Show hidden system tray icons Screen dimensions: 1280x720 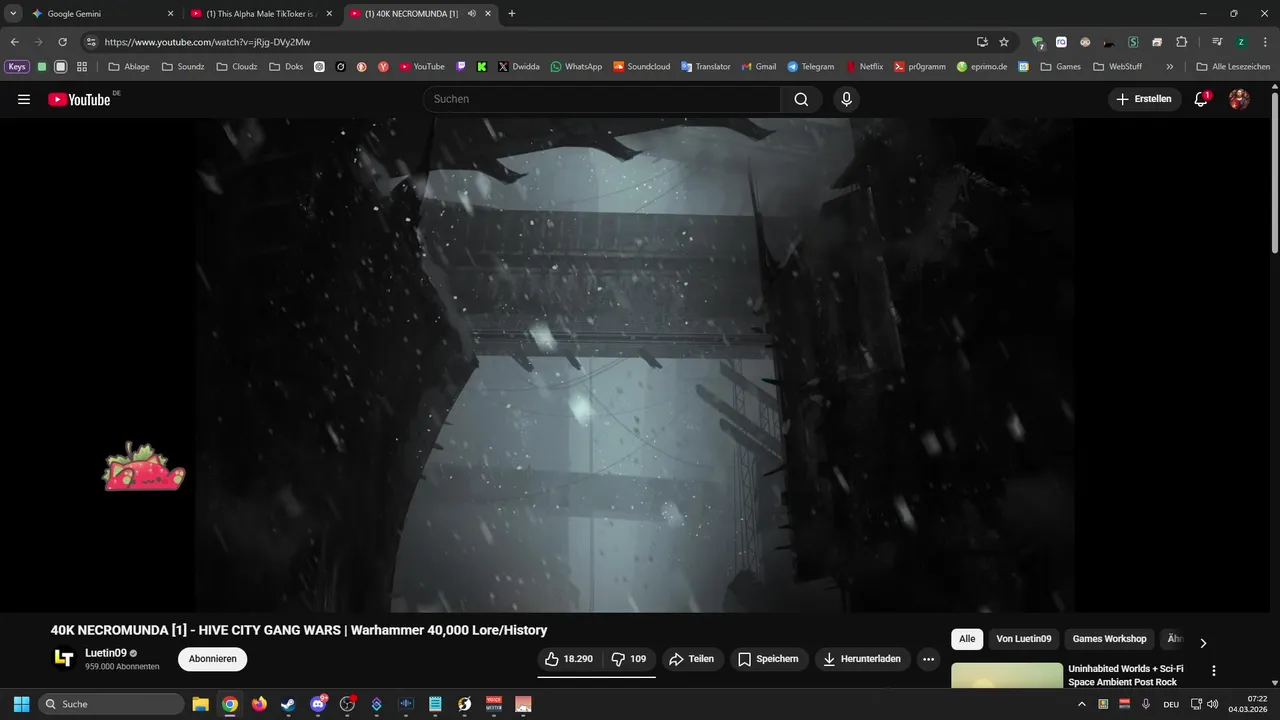[1081, 704]
